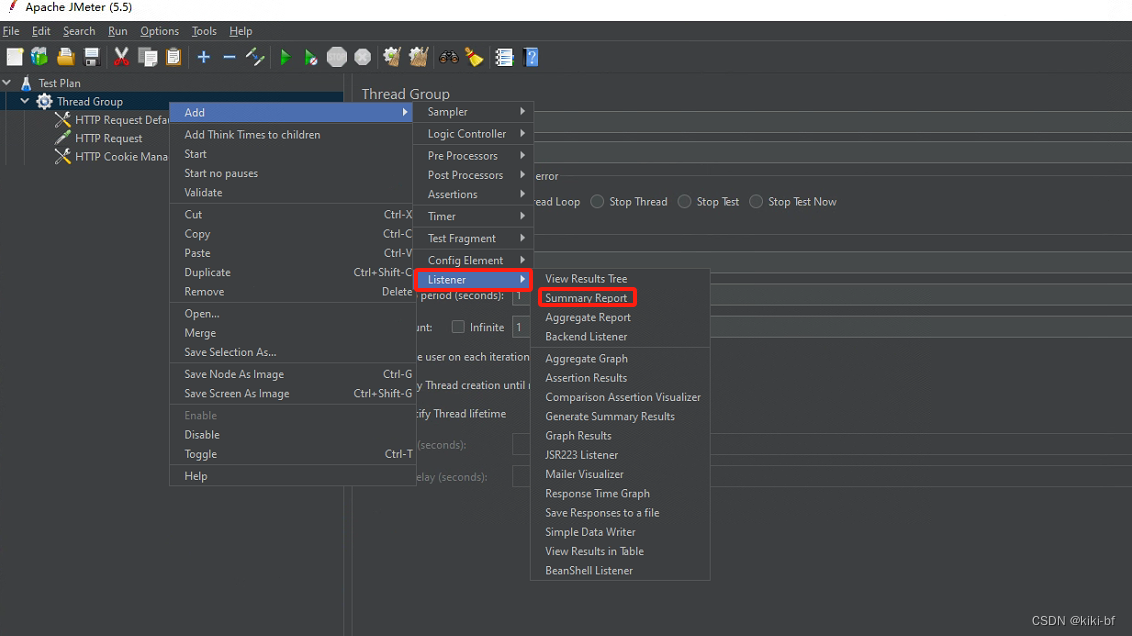Expand the Timer submenu
This screenshot has width=1132, height=636.
(473, 216)
